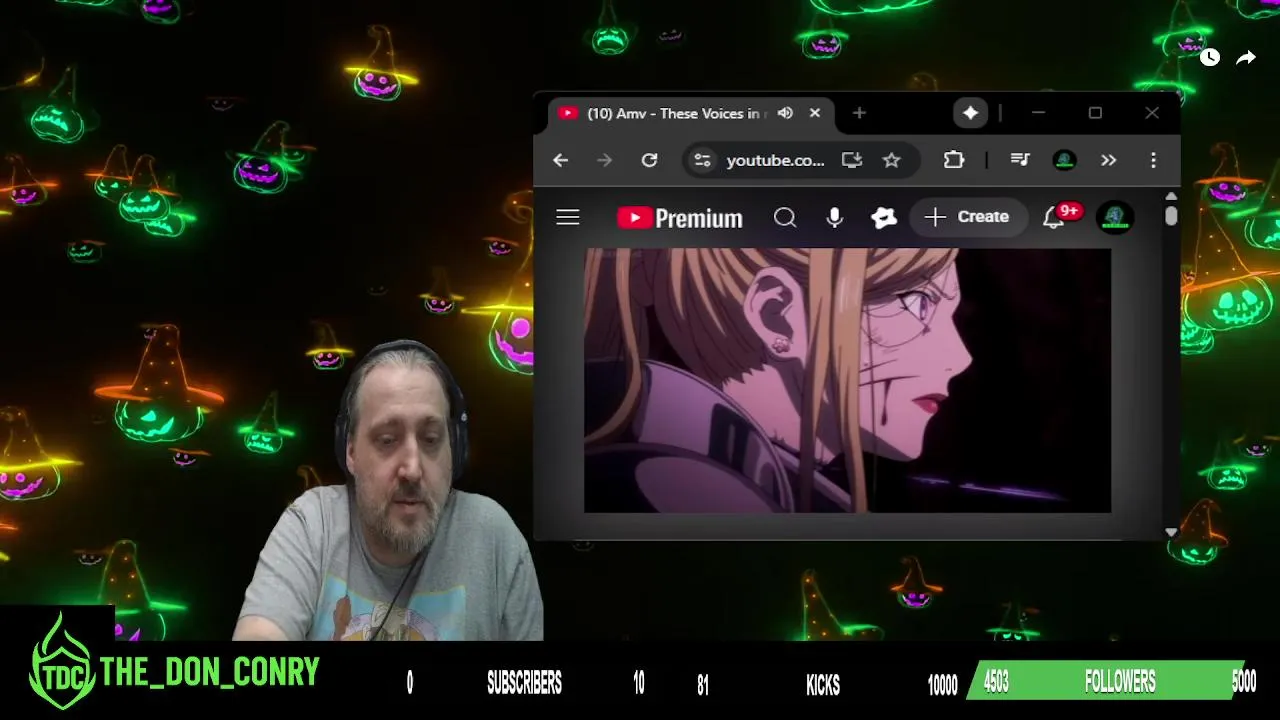Click the youtube.com address field
The height and width of the screenshot is (720, 1280).
(775, 160)
